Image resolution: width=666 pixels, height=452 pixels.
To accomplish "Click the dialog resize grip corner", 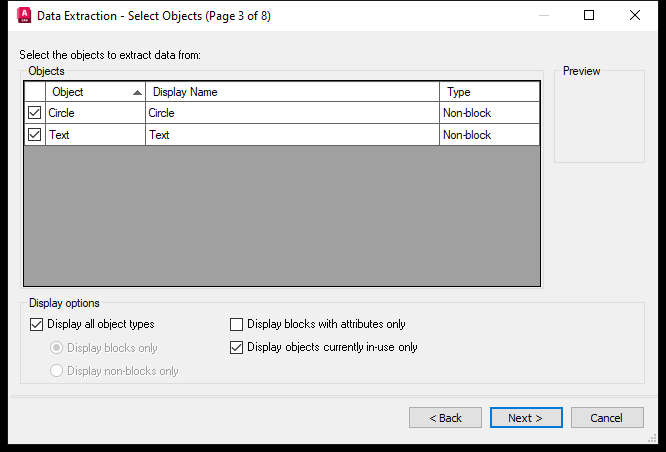I will coord(653,439).
